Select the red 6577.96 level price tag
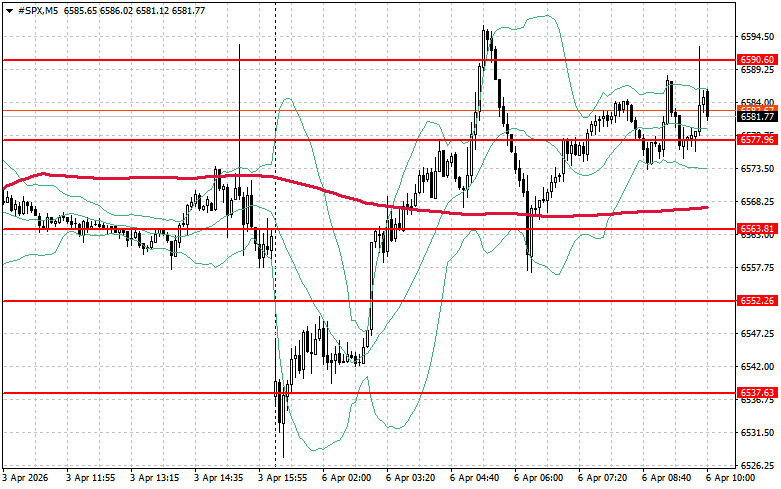Screen dimensions: 781x489 pos(757,140)
